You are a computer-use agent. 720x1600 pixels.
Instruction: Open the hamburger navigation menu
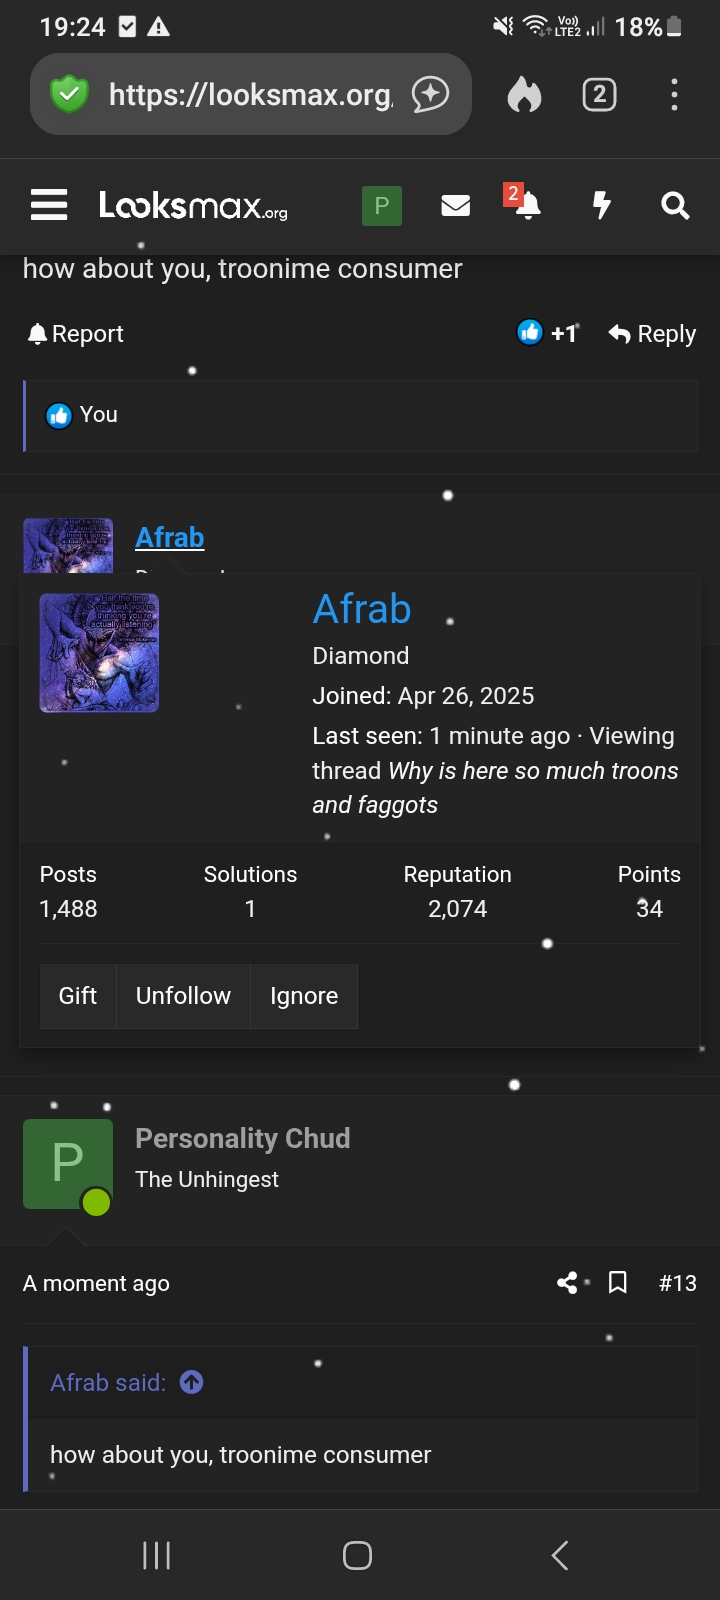pyautogui.click(x=48, y=205)
